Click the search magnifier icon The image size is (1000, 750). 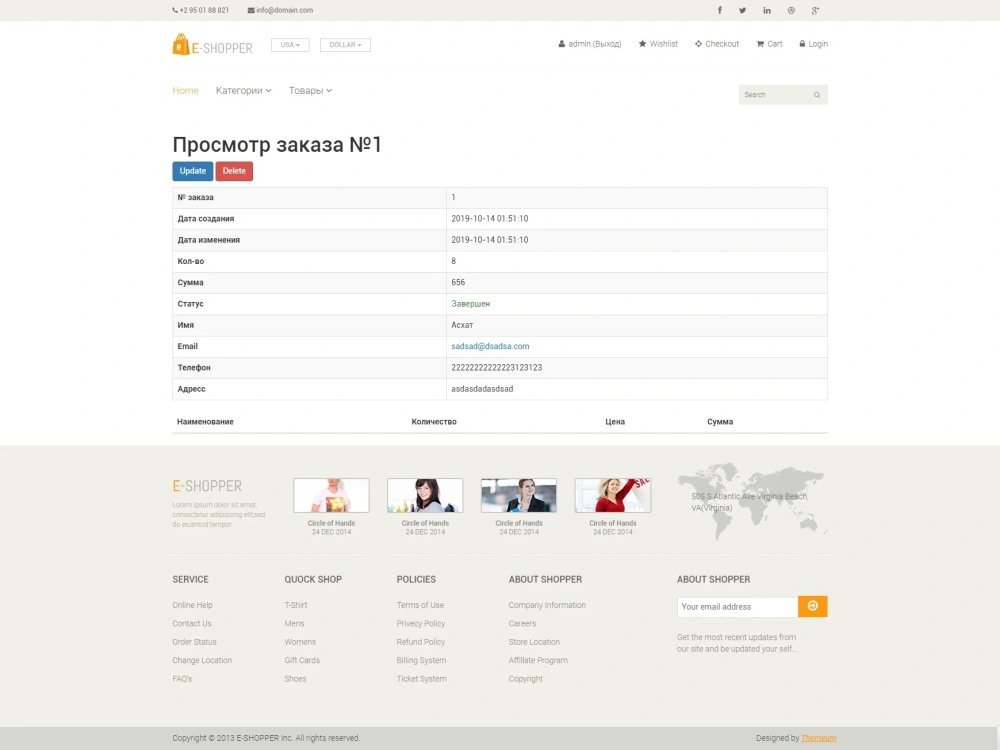pyautogui.click(x=817, y=95)
